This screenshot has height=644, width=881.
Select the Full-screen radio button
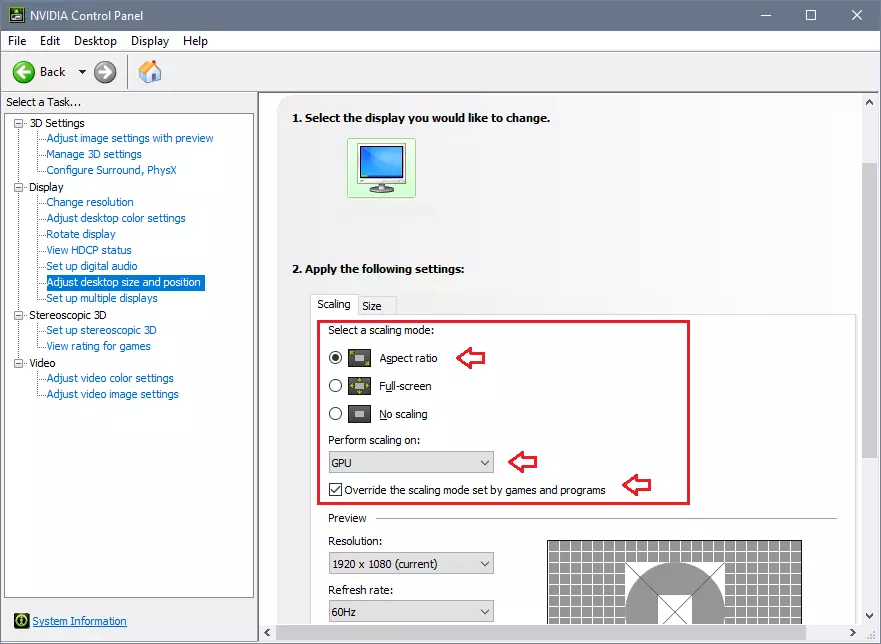335,386
